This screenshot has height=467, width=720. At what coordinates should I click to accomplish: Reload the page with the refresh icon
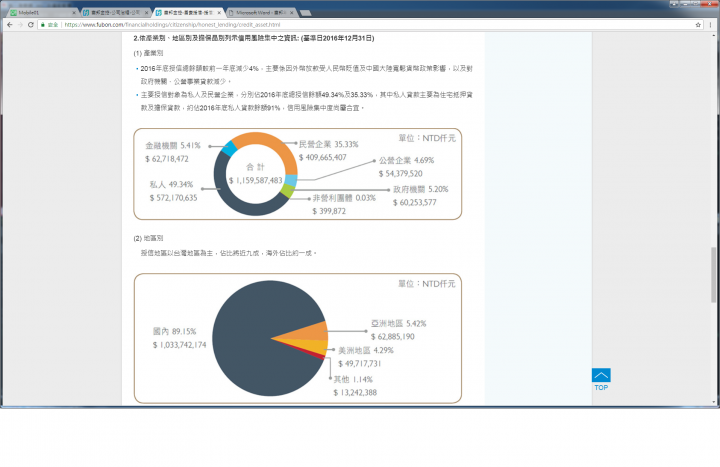coord(31,25)
